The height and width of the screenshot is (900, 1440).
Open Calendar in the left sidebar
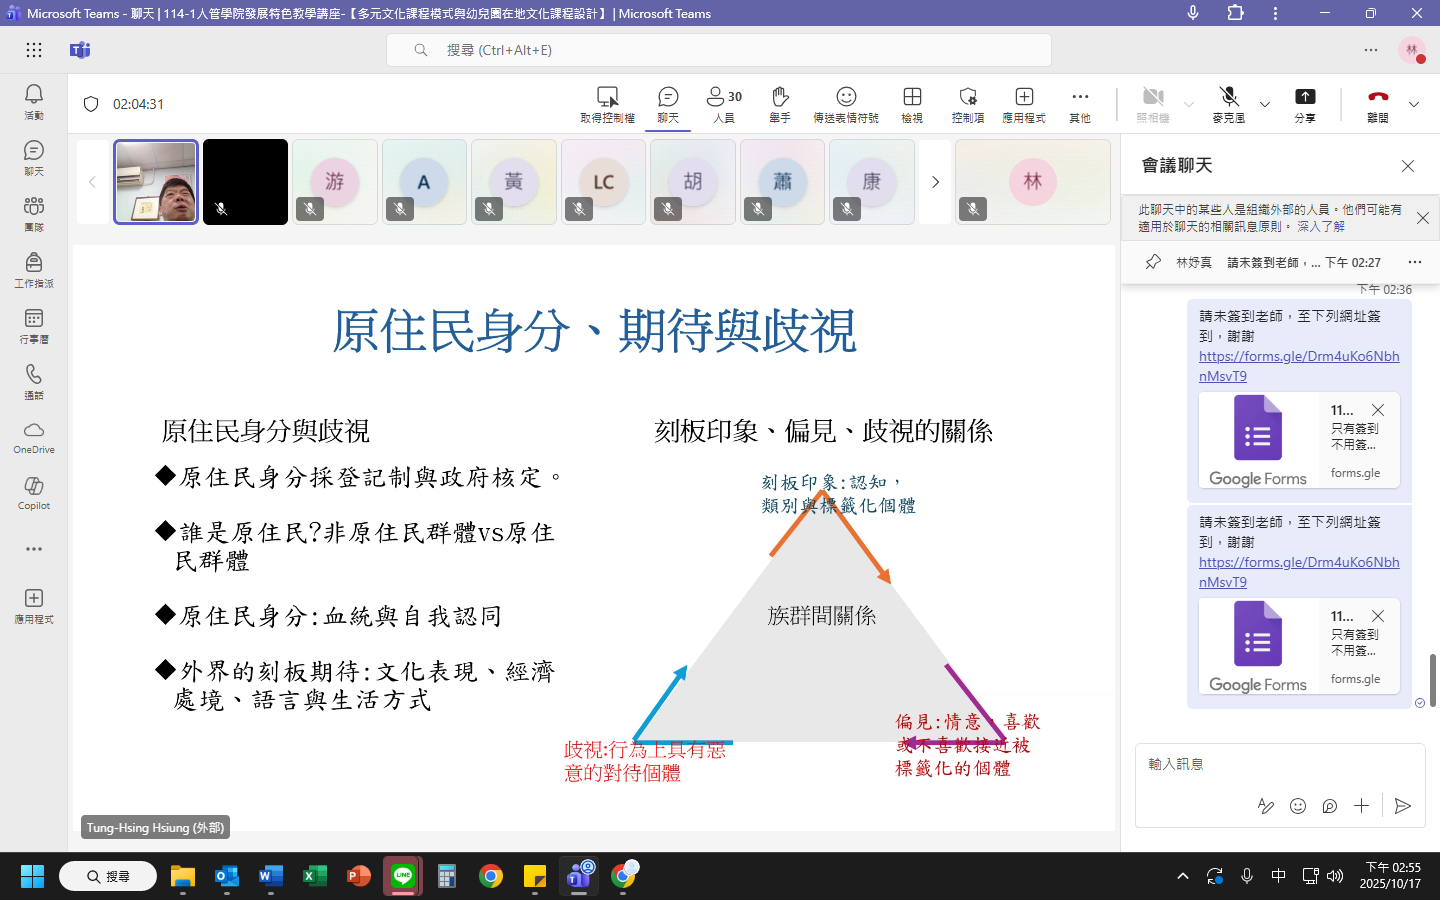(x=34, y=324)
